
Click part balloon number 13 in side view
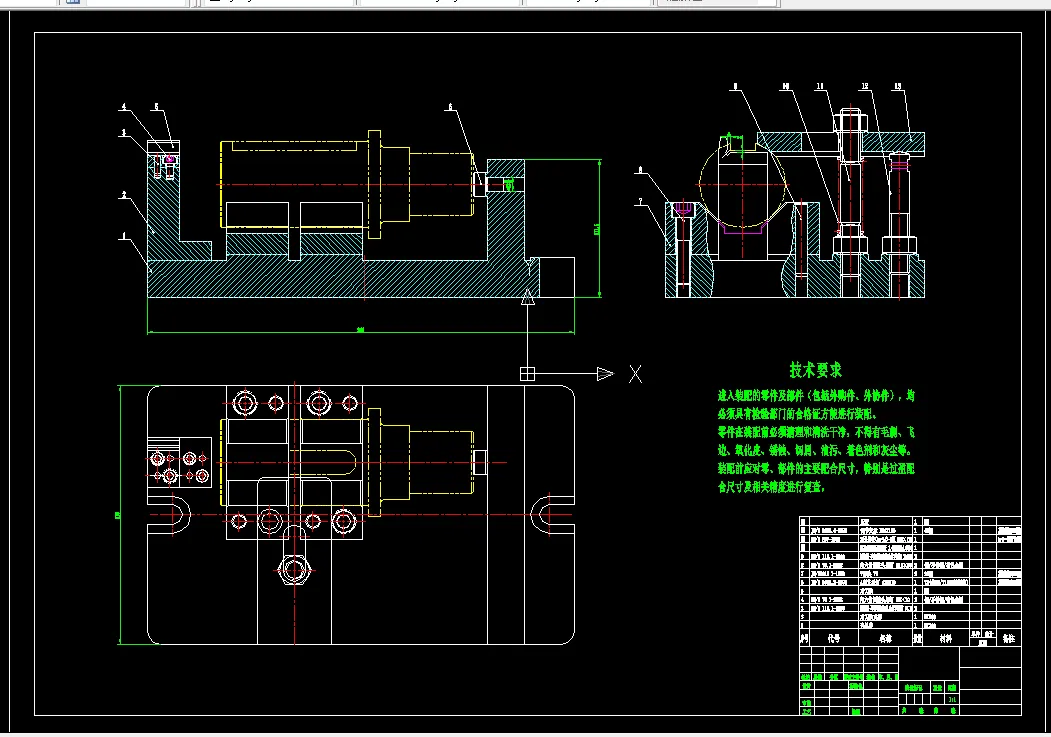(x=898, y=86)
